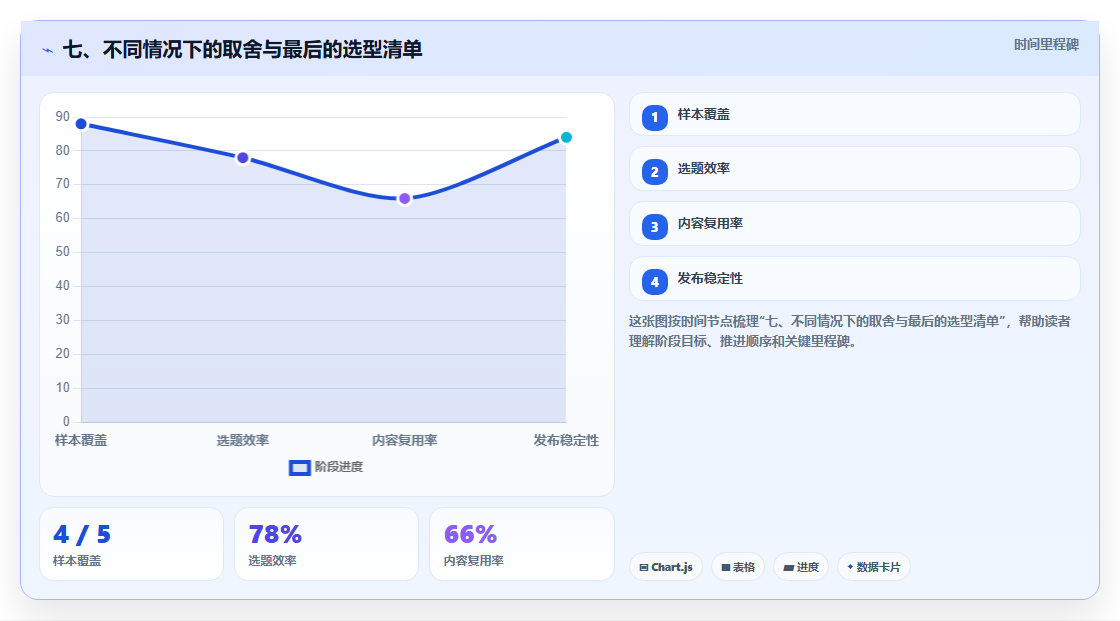The image size is (1120, 621).
Task: Click the number 4 badge for 发布稳定性
Action: [654, 282]
